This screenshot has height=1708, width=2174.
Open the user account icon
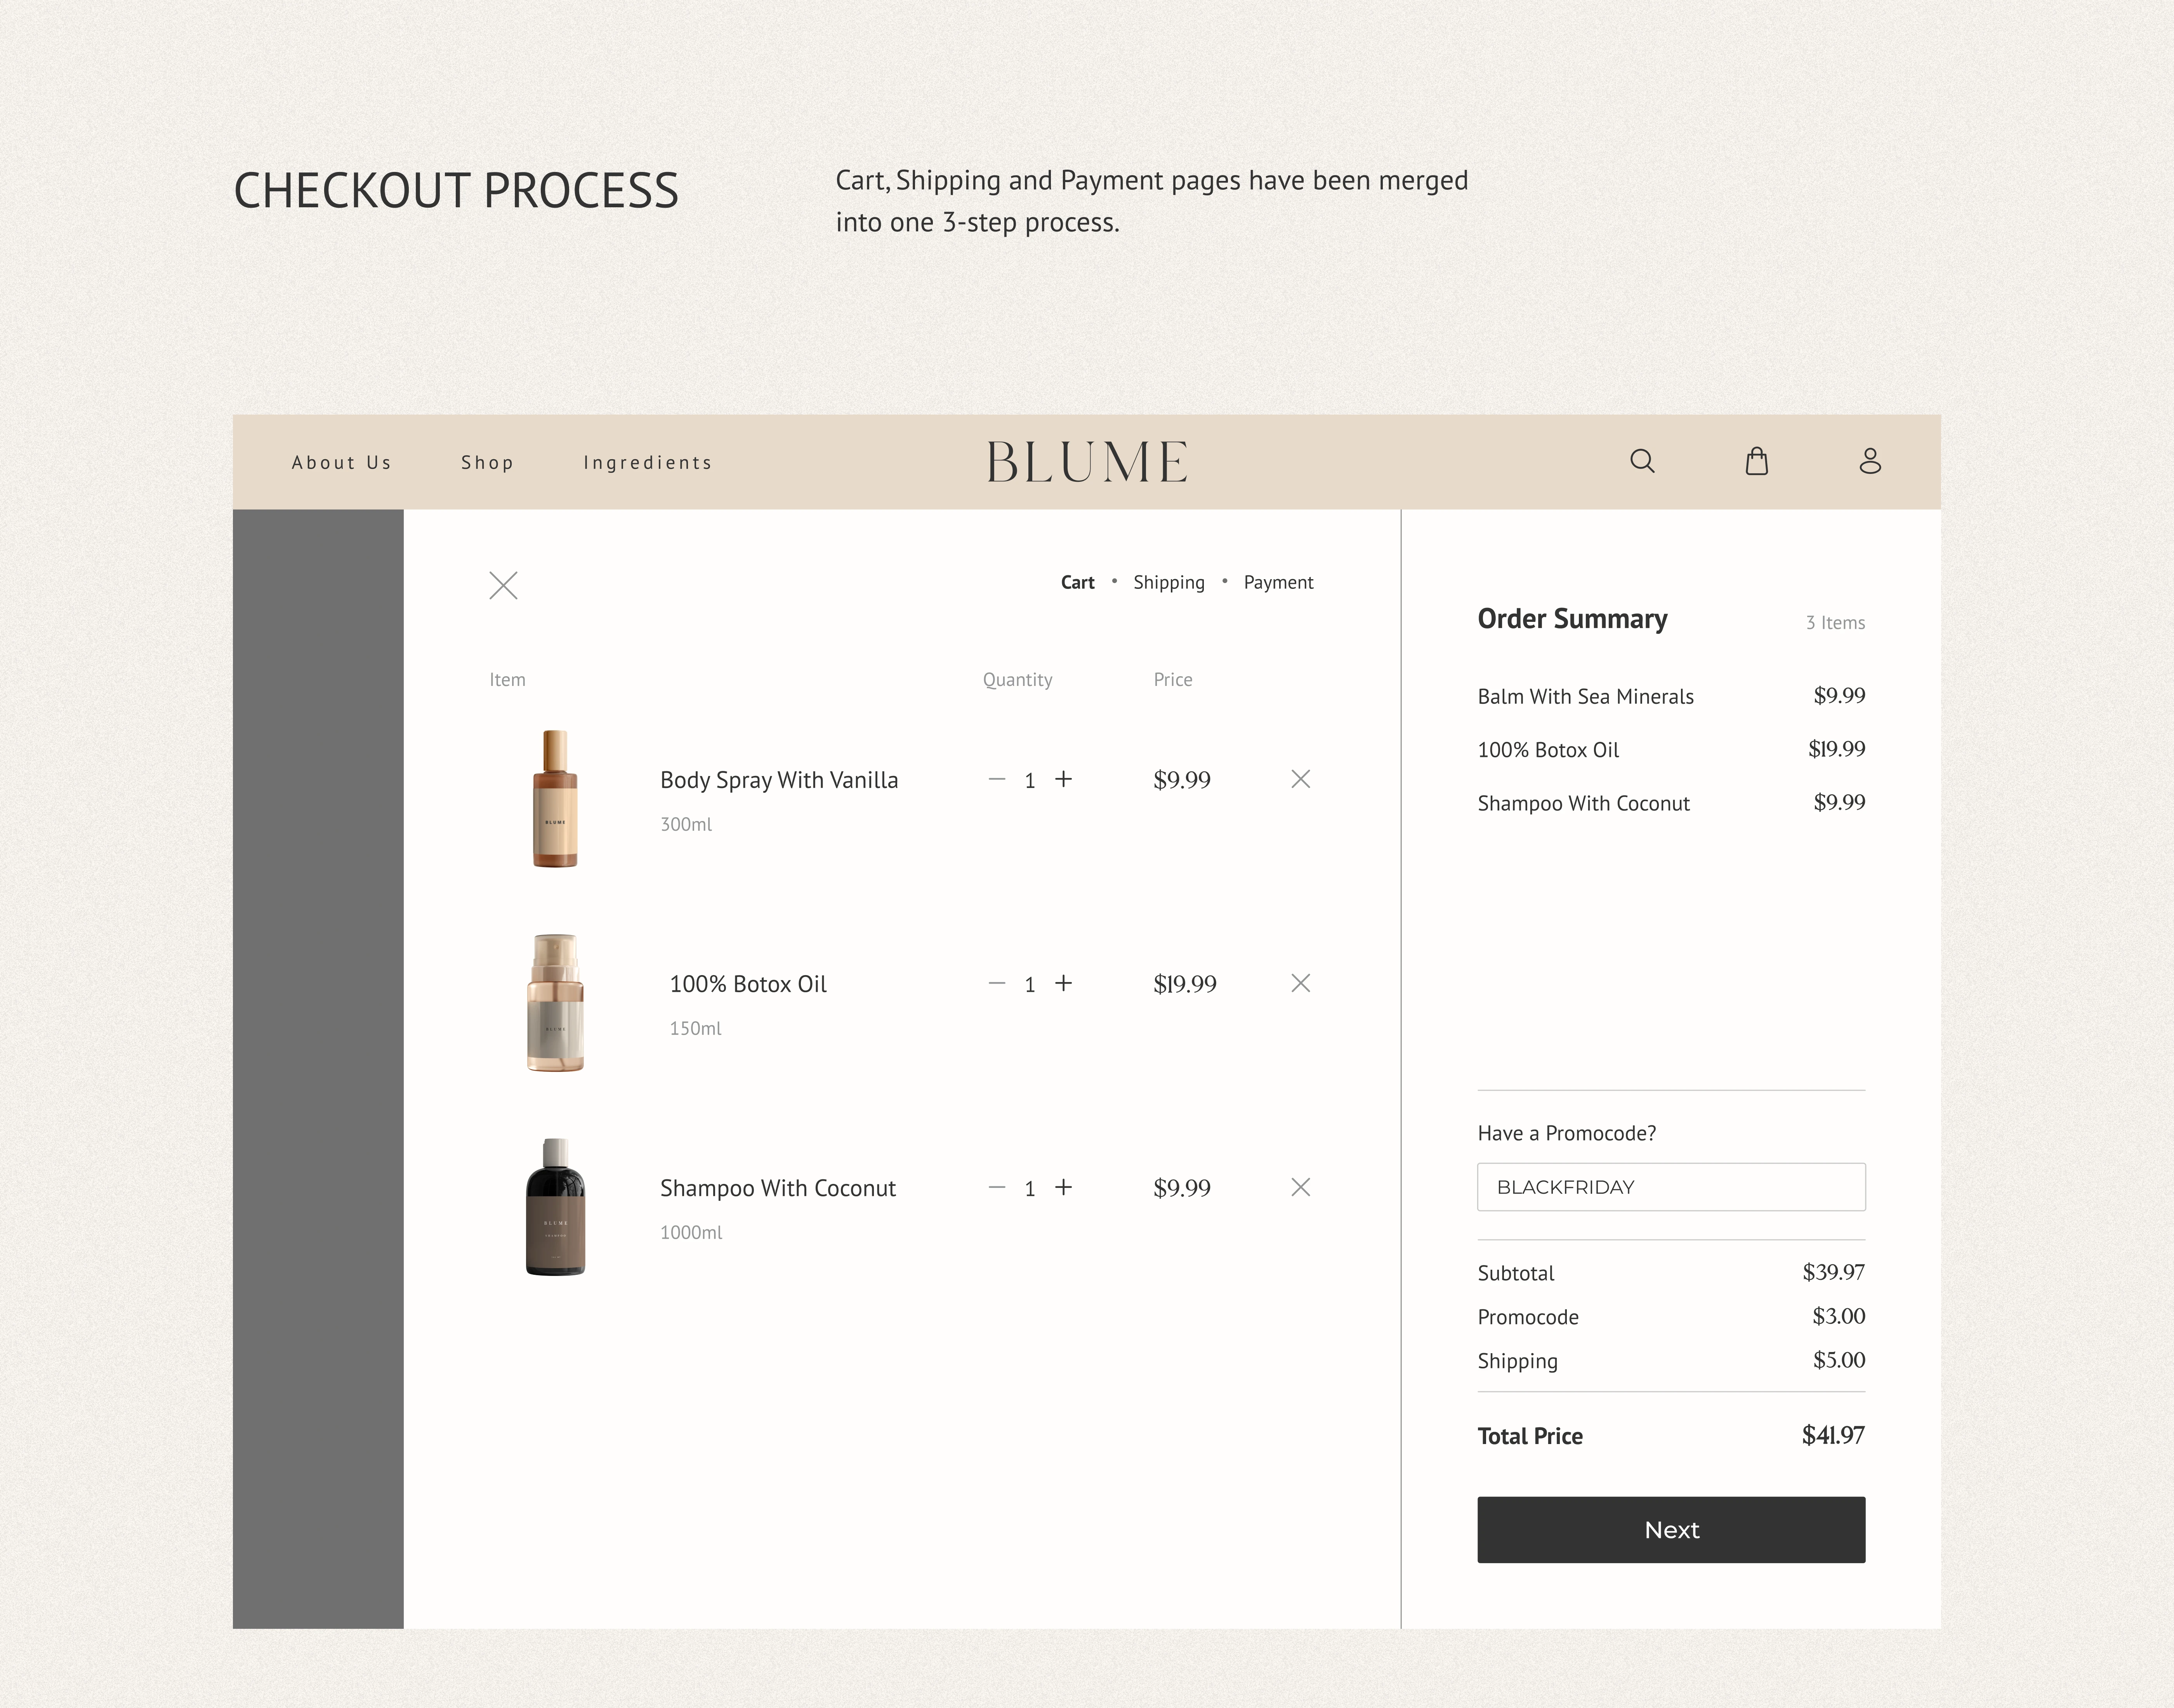1870,461
